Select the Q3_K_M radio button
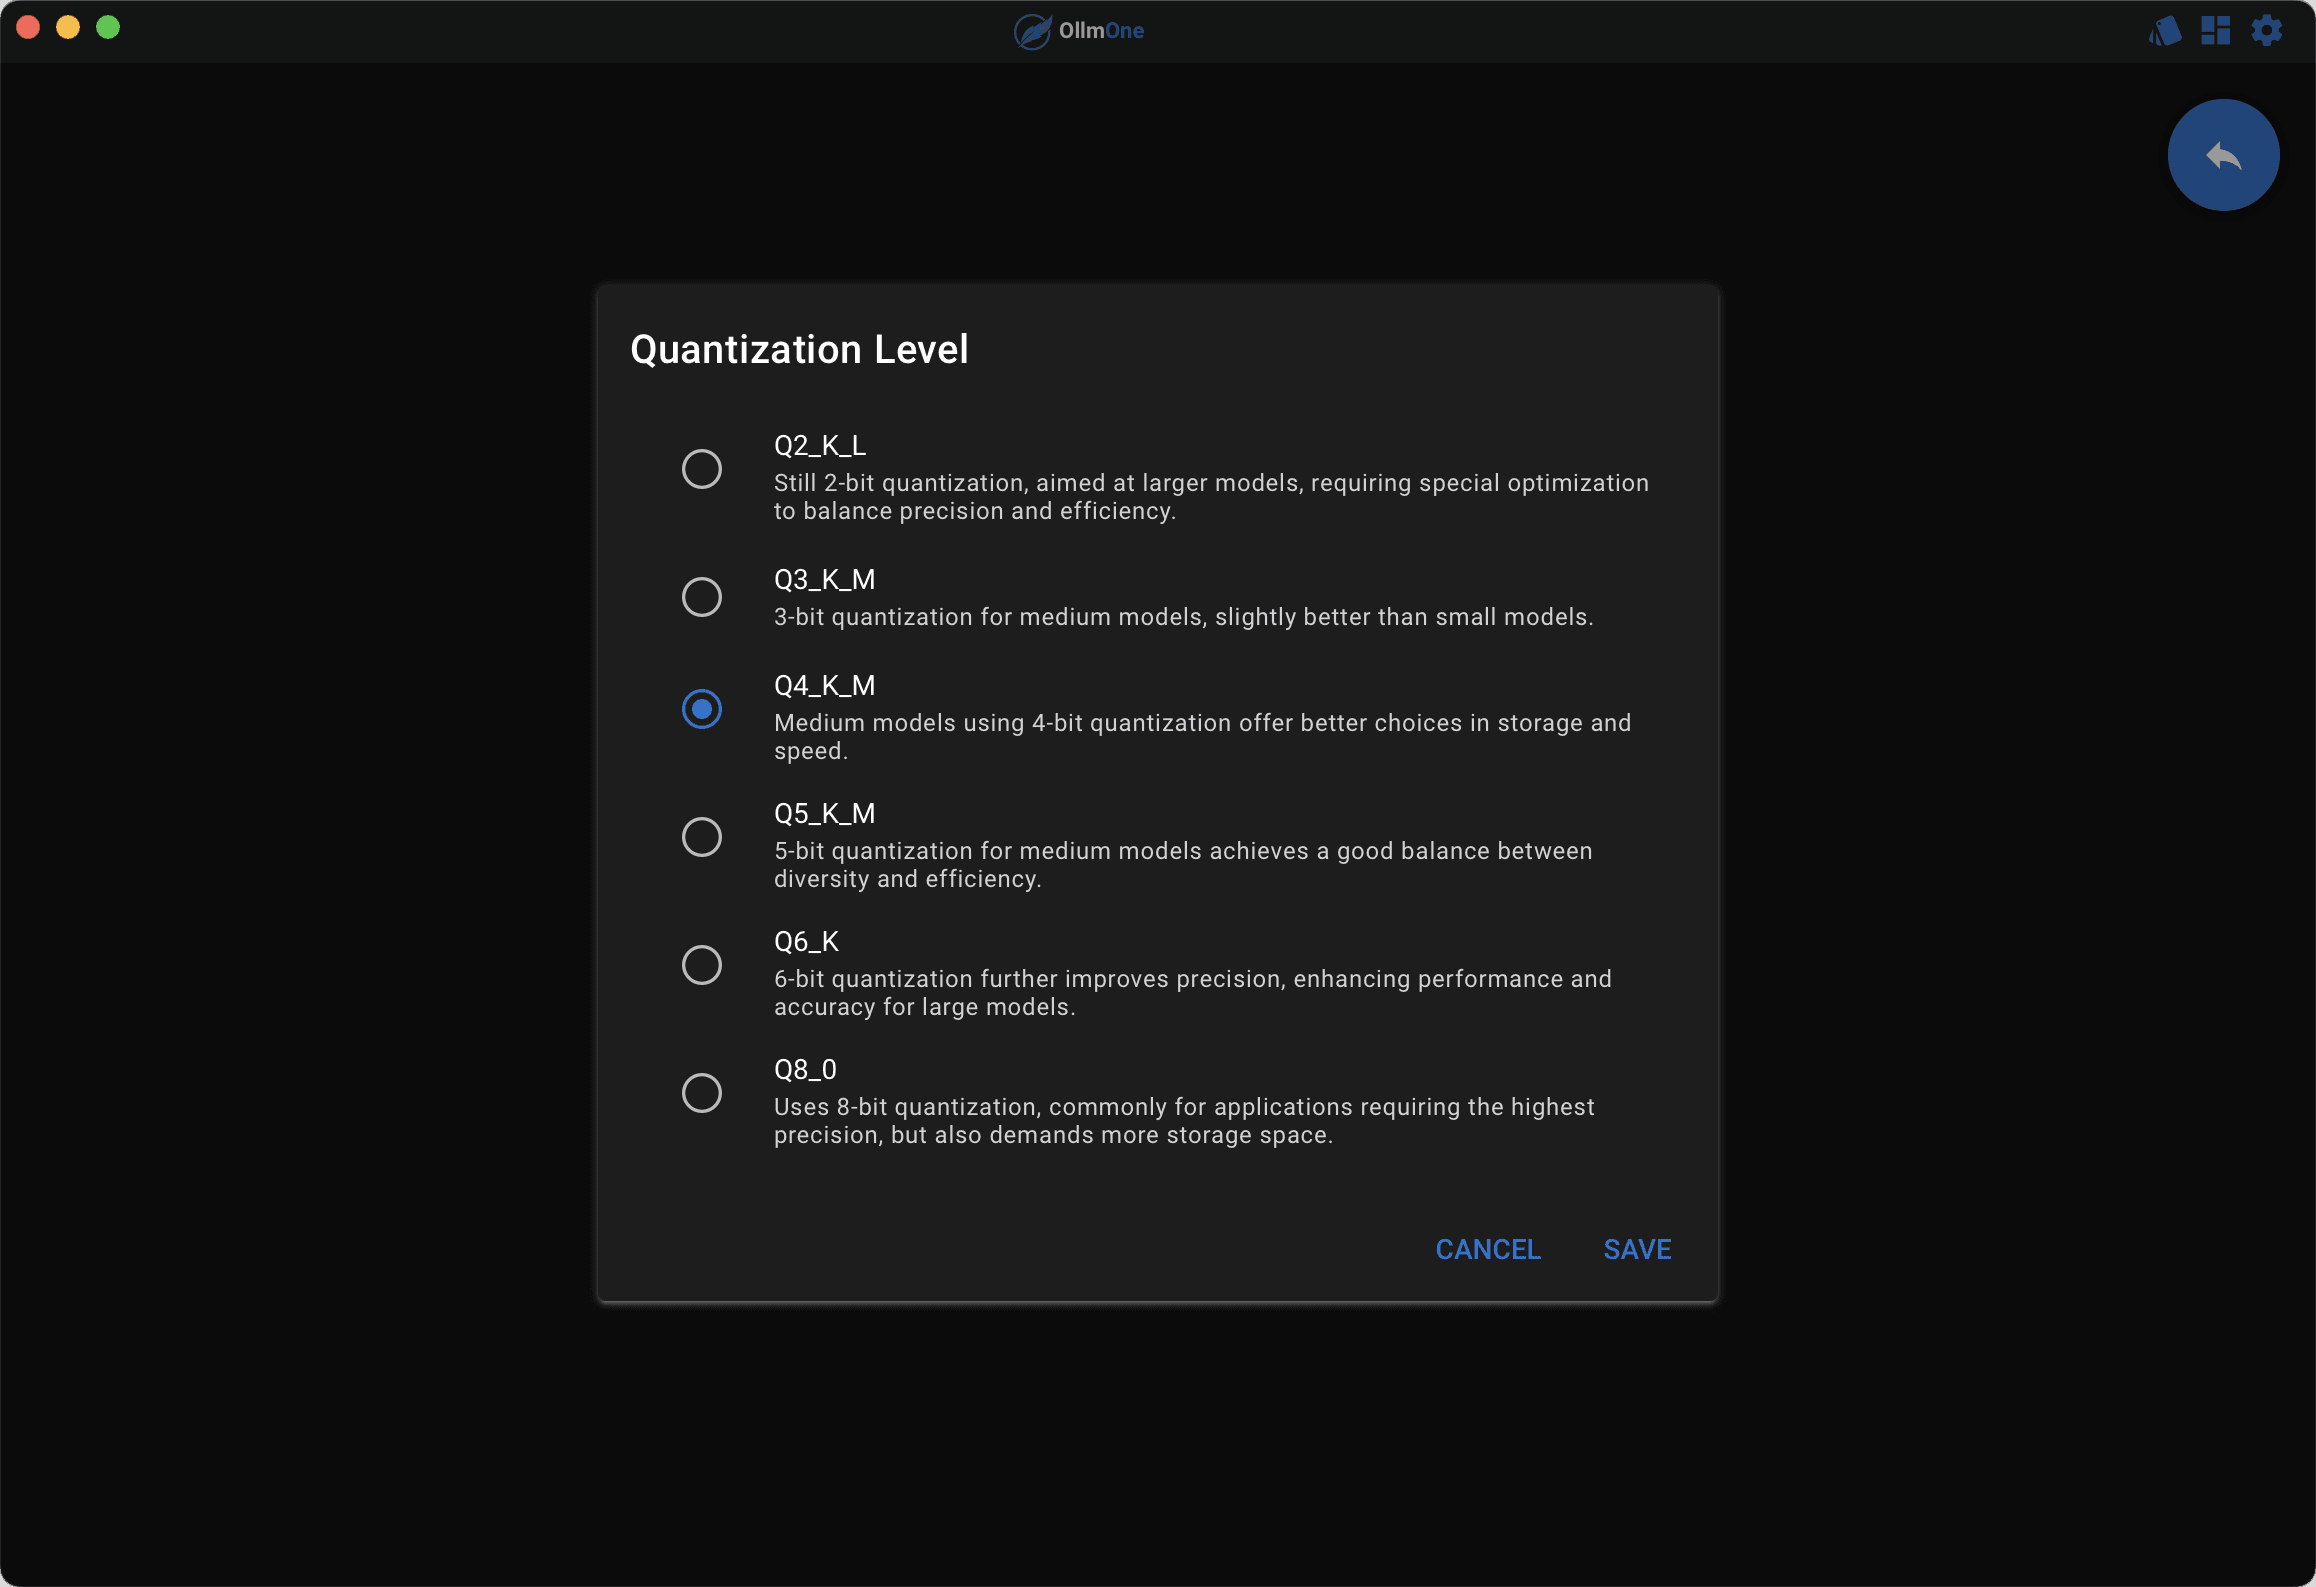Viewport: 2316px width, 1587px height. [x=702, y=597]
